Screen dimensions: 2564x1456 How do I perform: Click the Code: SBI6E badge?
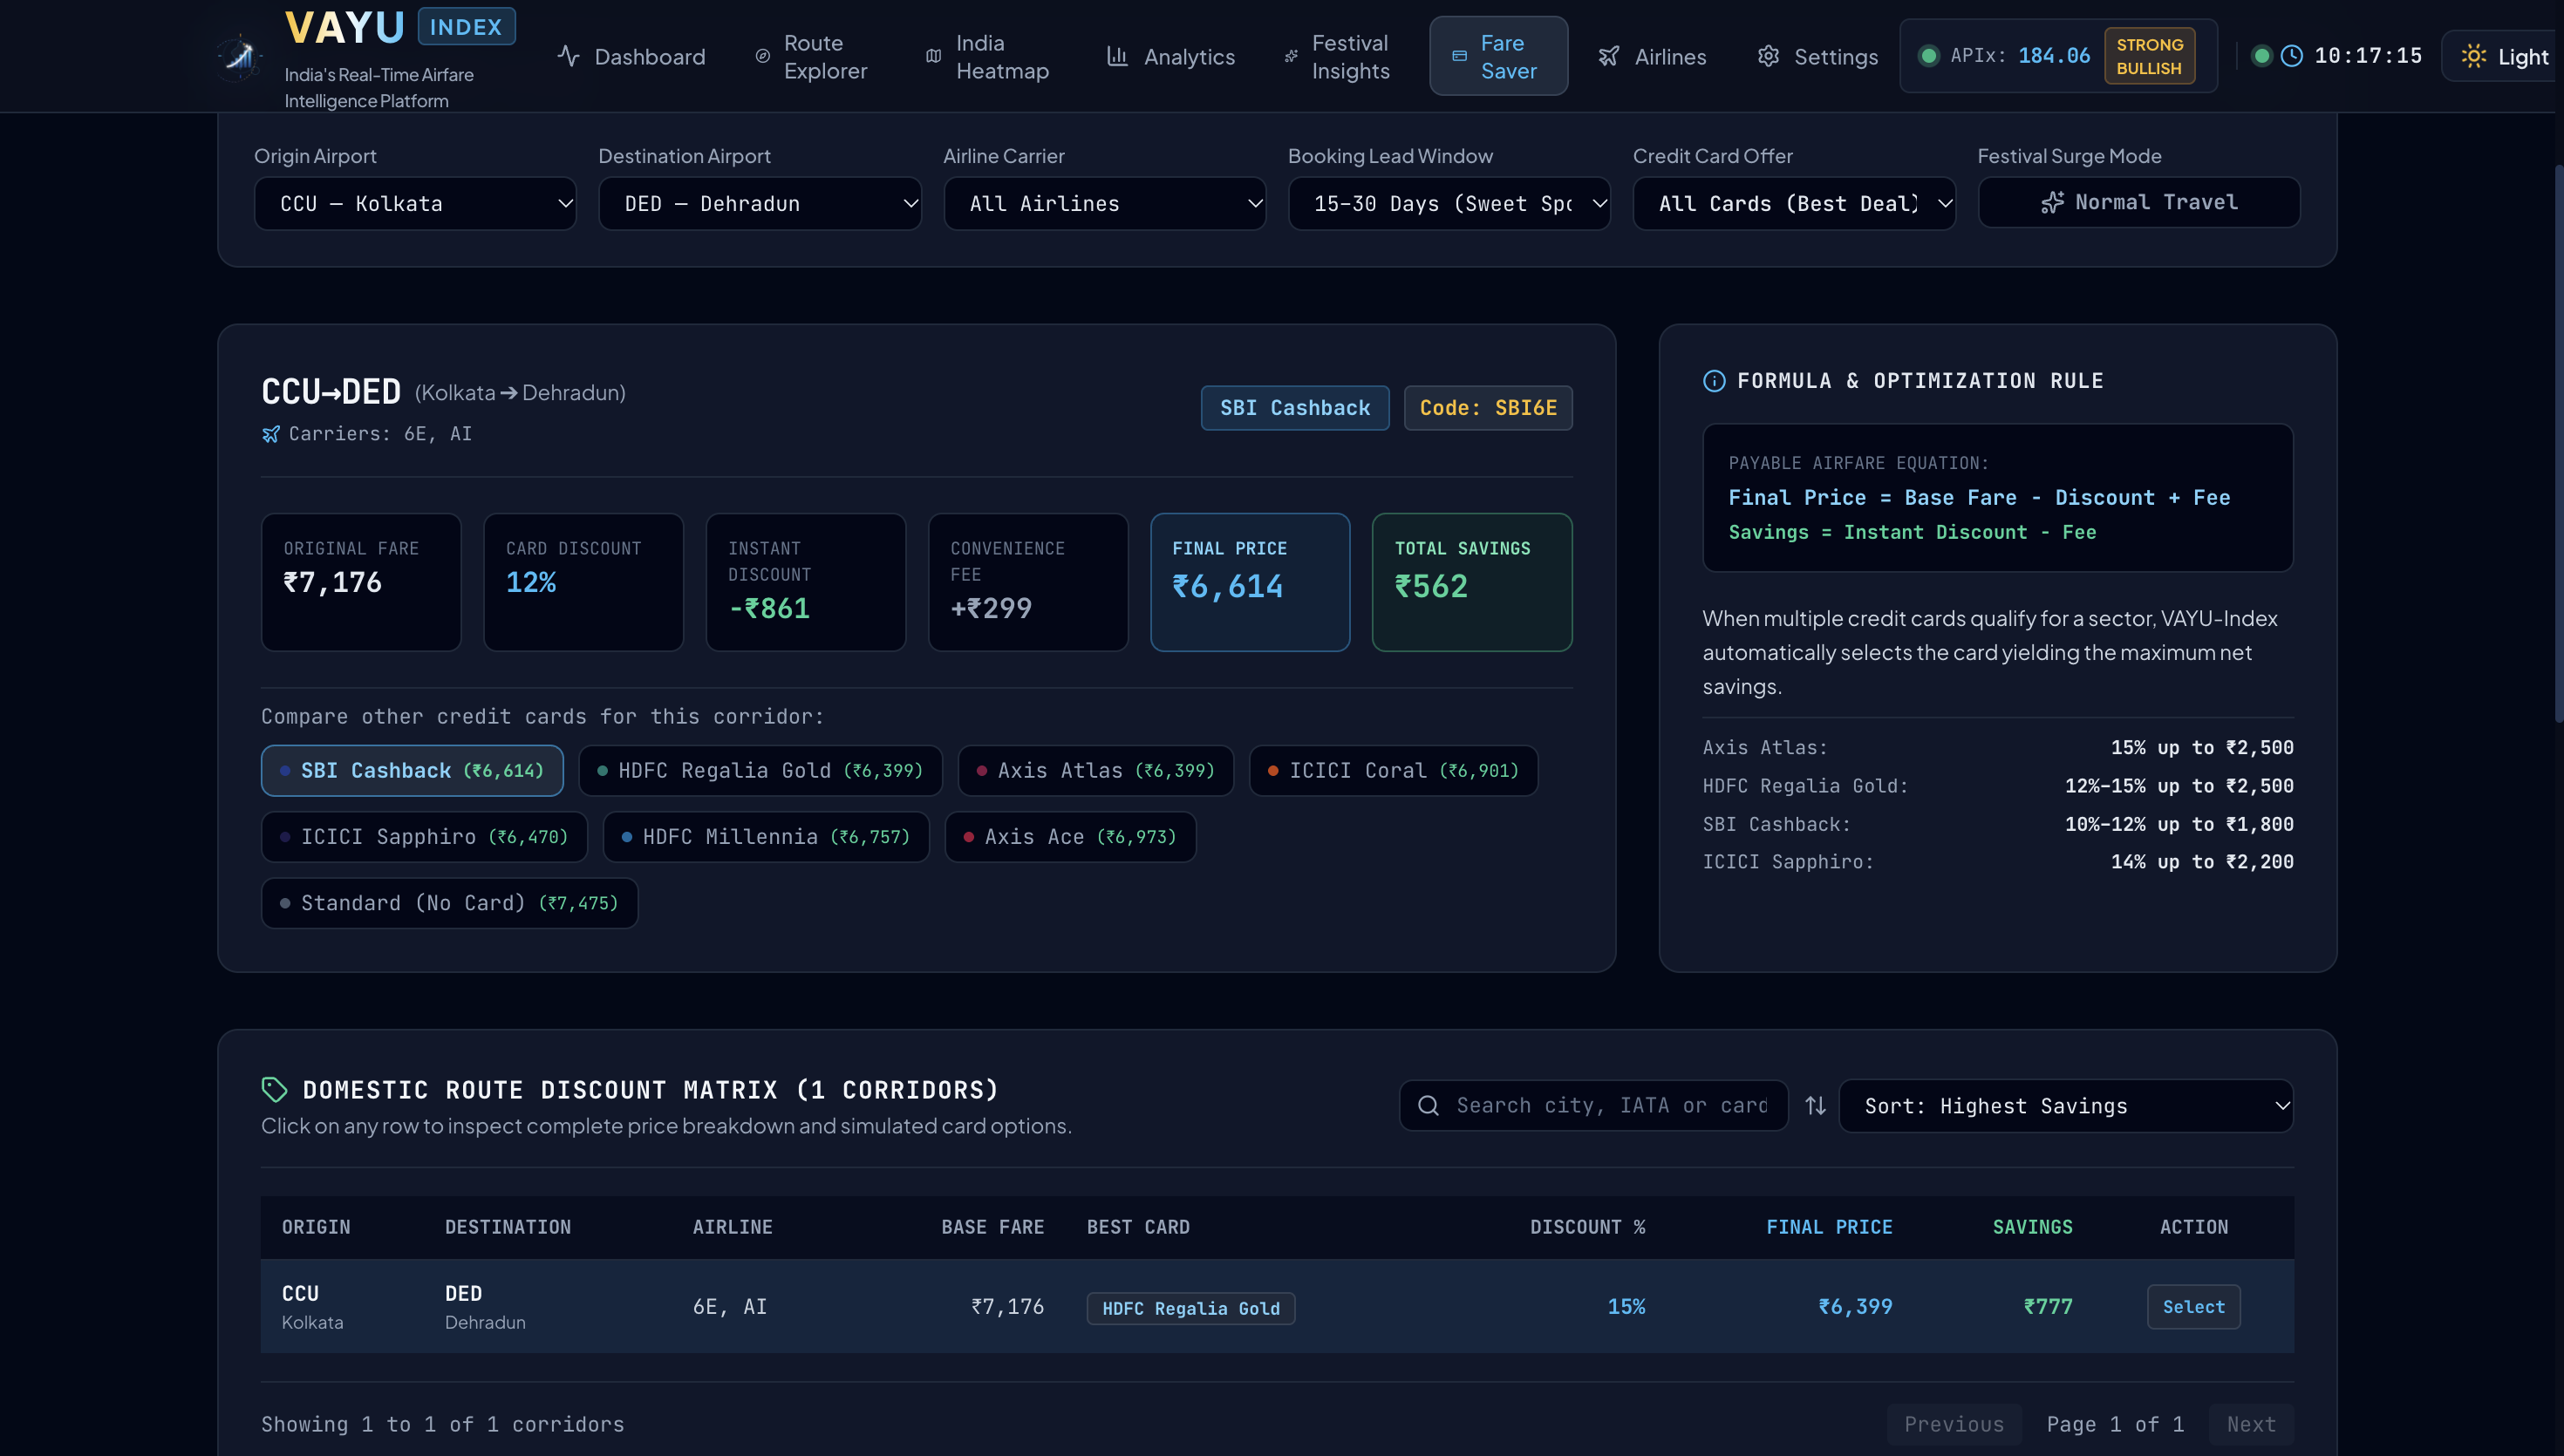(1487, 407)
